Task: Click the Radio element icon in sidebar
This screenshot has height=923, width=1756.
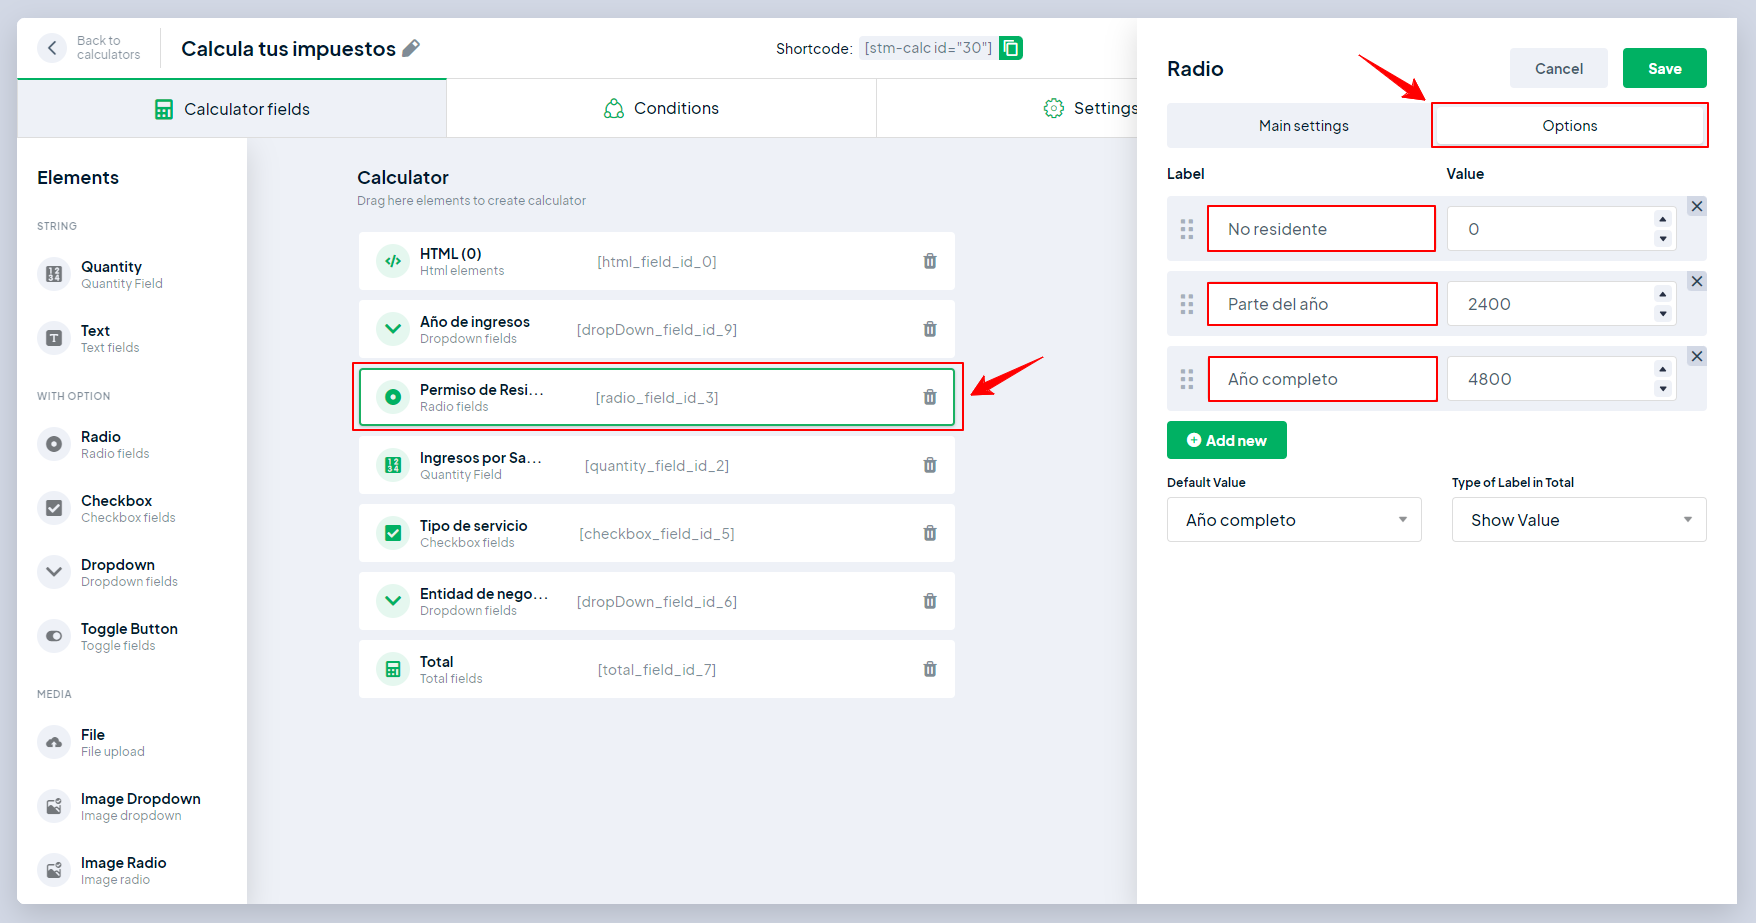Action: tap(54, 444)
